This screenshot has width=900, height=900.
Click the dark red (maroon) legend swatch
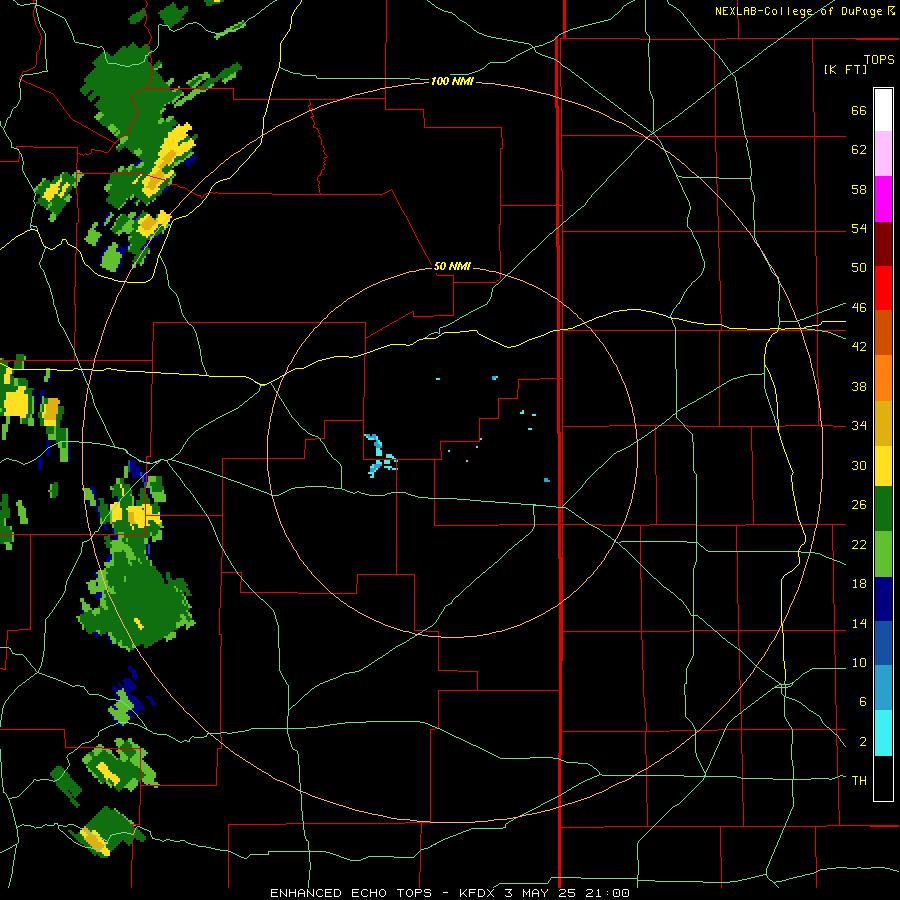click(x=883, y=243)
